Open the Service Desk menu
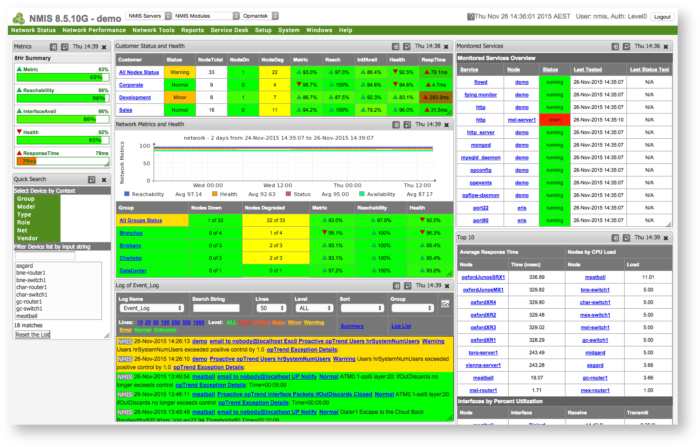Viewport: 700px width, 447px height. [x=229, y=30]
